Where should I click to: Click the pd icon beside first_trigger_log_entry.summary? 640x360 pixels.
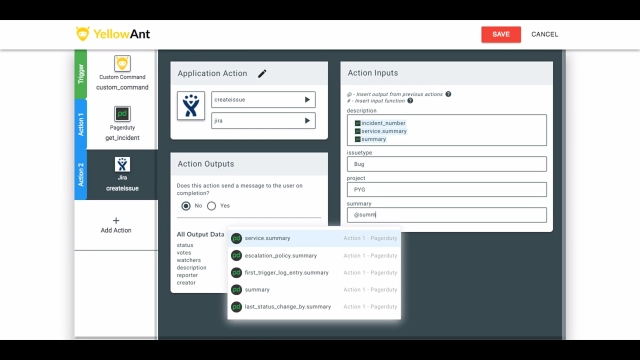236,273
